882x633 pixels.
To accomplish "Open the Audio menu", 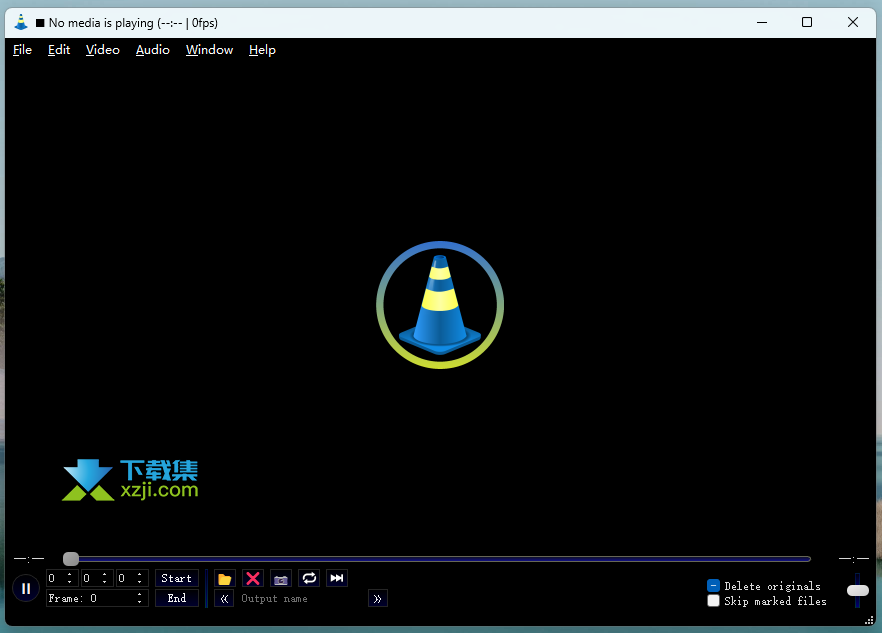I will pos(152,50).
